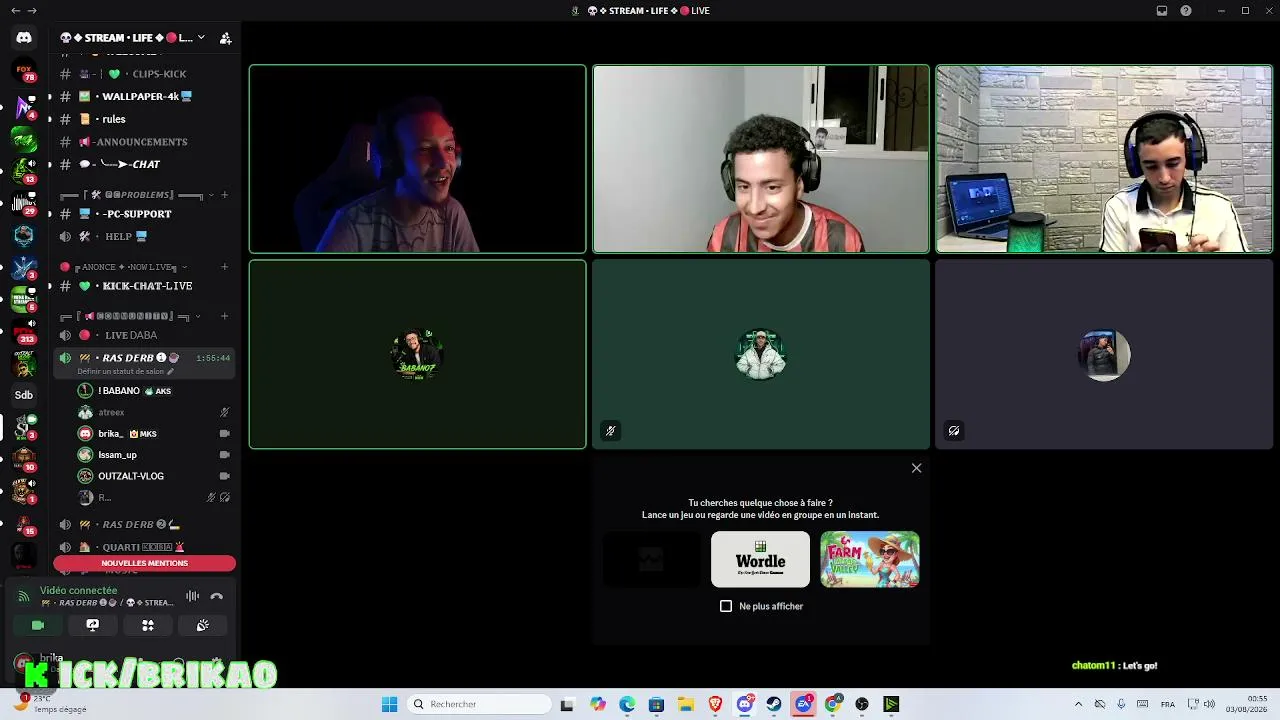This screenshot has width=1280, height=720.
Task: Open the soundboard in voice panel
Action: (x=203, y=625)
